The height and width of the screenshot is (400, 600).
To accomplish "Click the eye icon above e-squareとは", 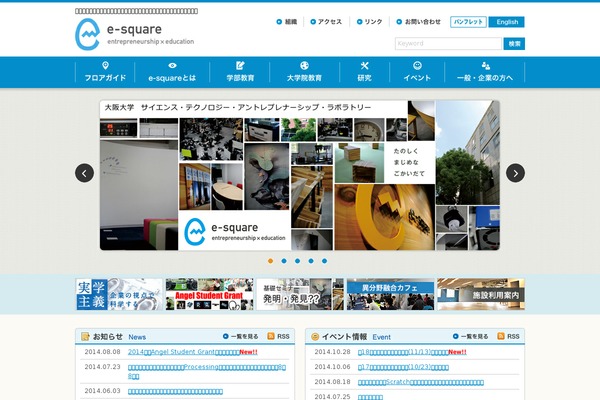I will (x=172, y=65).
